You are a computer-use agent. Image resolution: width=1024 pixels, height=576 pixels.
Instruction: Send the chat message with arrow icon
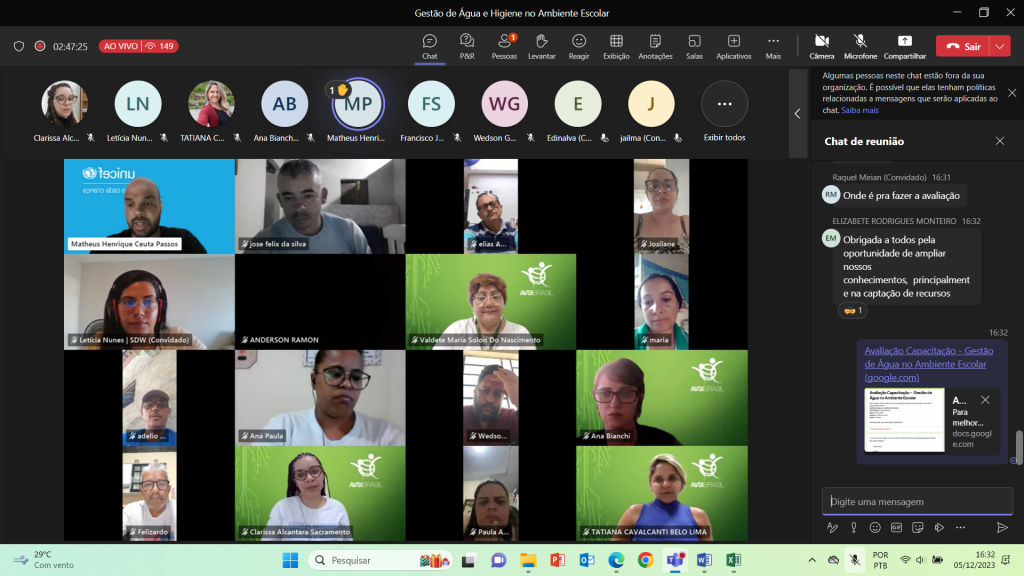(x=1002, y=527)
